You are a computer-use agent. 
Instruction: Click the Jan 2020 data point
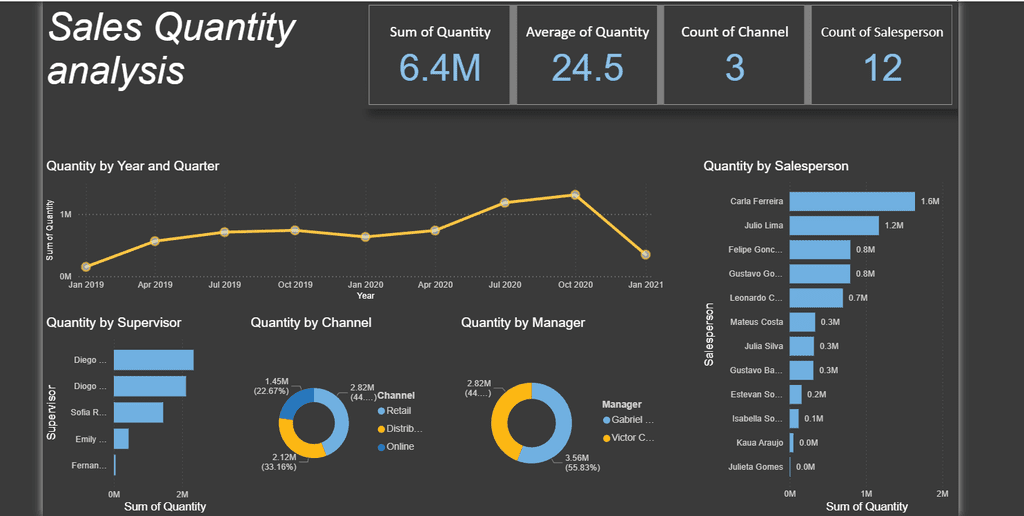(365, 237)
